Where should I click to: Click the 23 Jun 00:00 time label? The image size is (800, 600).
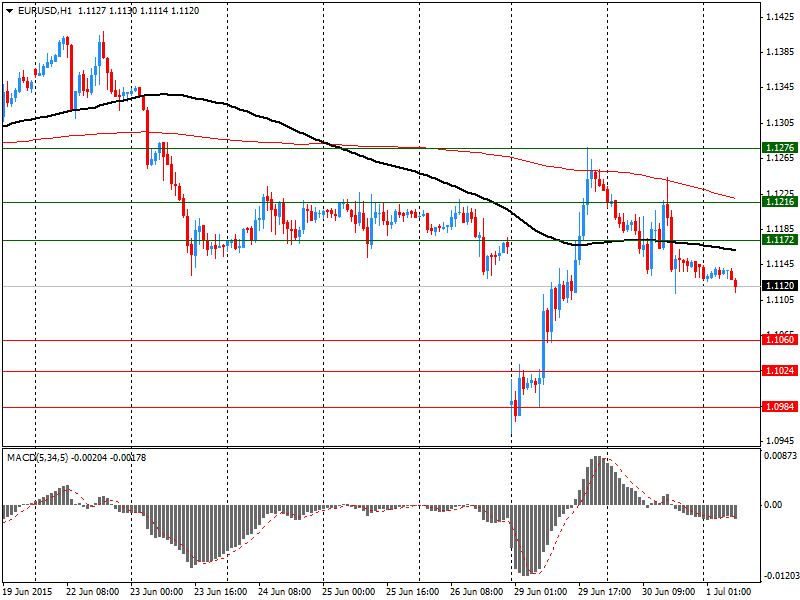point(157,592)
